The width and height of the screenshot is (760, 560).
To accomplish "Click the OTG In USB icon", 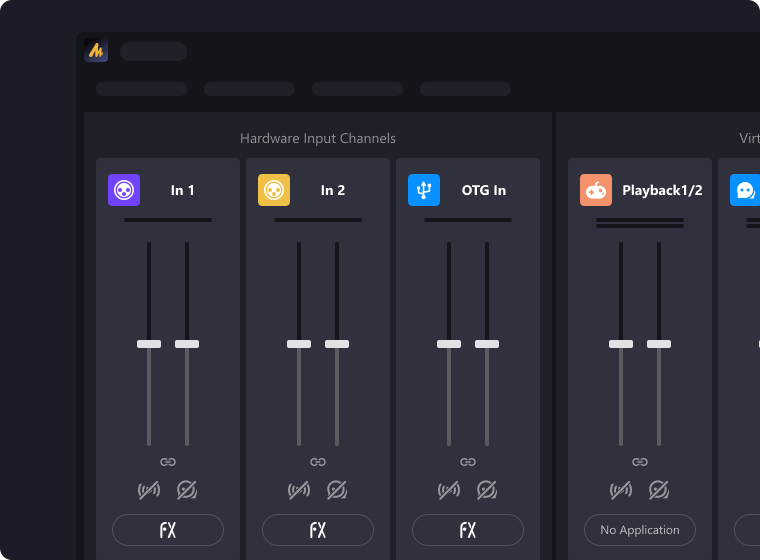I will pyautogui.click(x=424, y=190).
